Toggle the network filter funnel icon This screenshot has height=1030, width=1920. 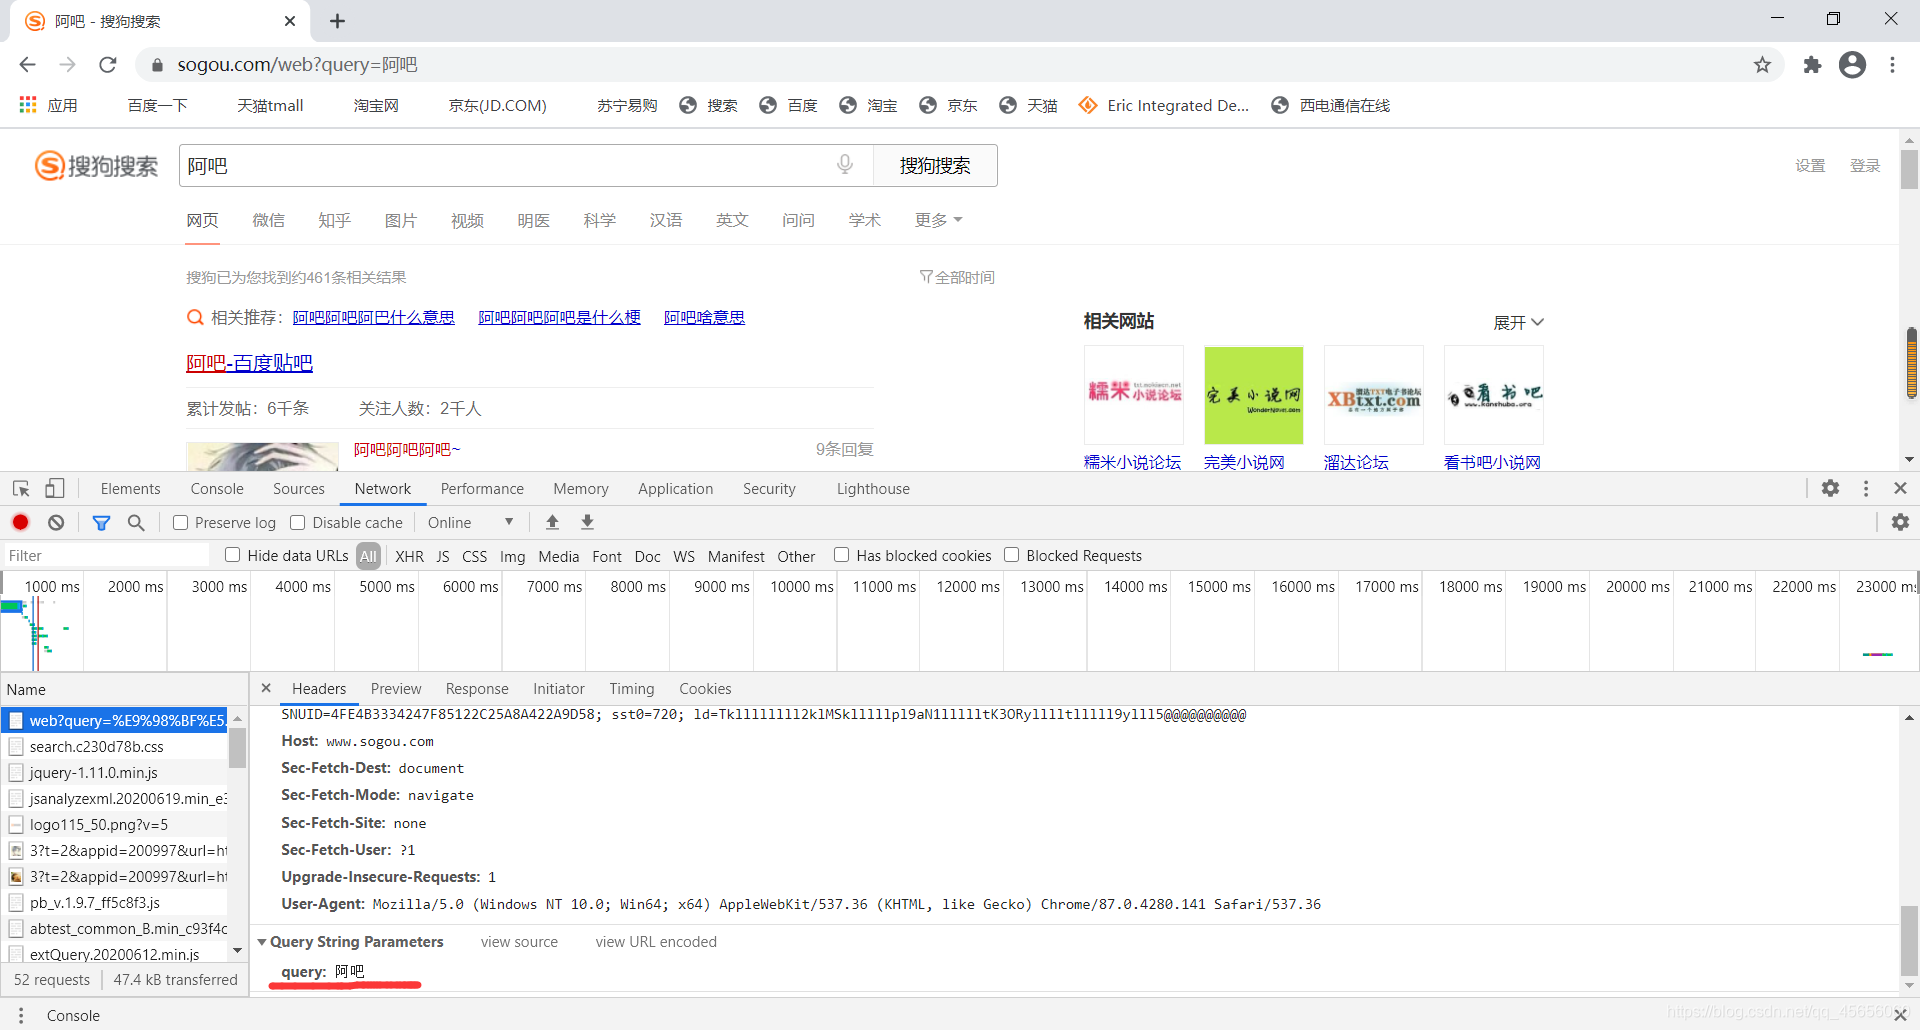point(101,522)
